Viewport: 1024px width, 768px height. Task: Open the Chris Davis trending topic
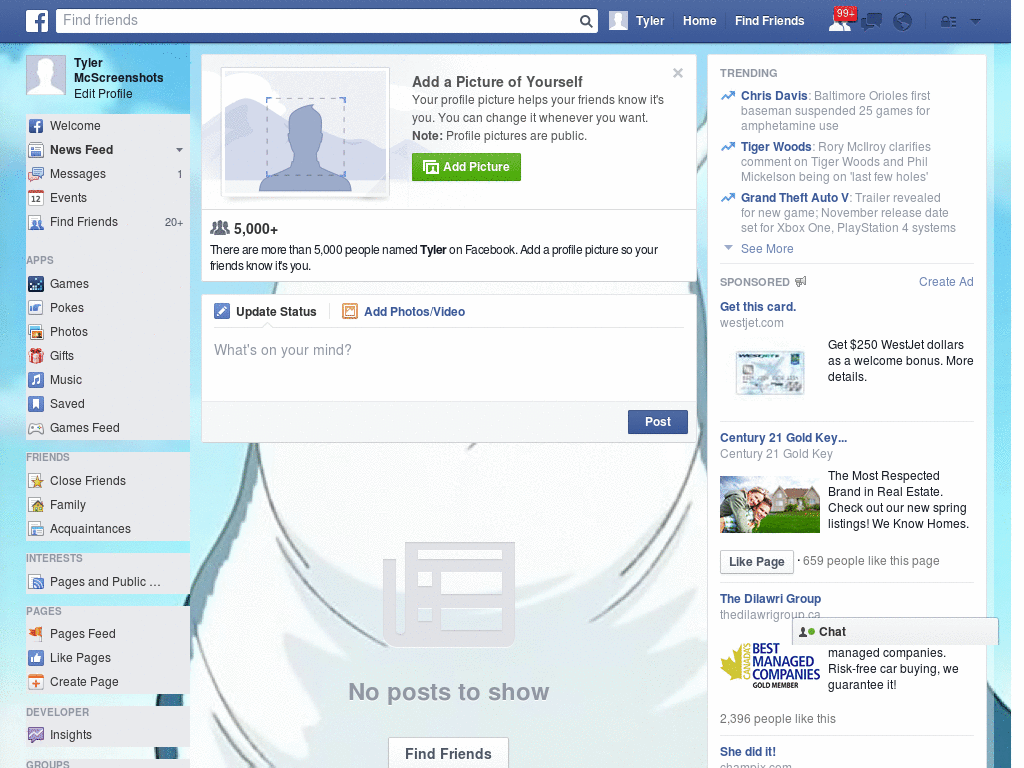[x=774, y=96]
